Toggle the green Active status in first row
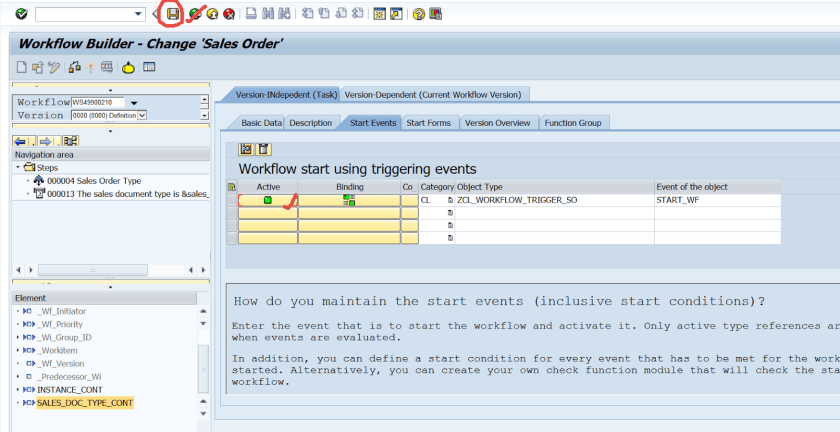This screenshot has width=840, height=432. coord(268,201)
